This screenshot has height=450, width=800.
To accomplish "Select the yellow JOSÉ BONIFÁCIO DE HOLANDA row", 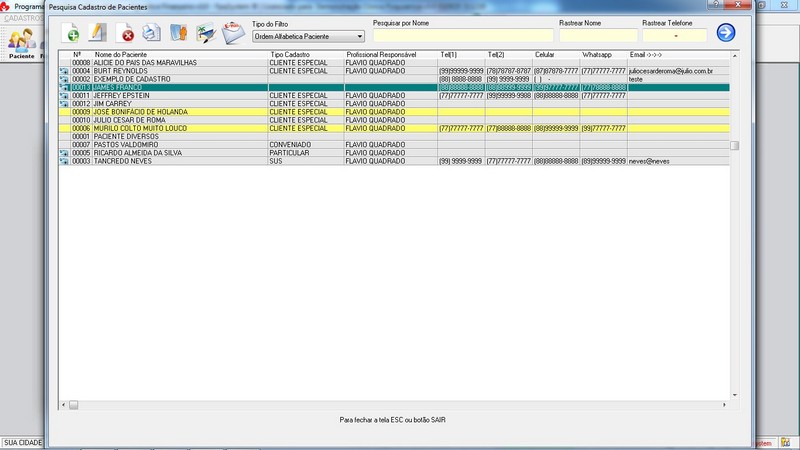I will tap(394, 112).
